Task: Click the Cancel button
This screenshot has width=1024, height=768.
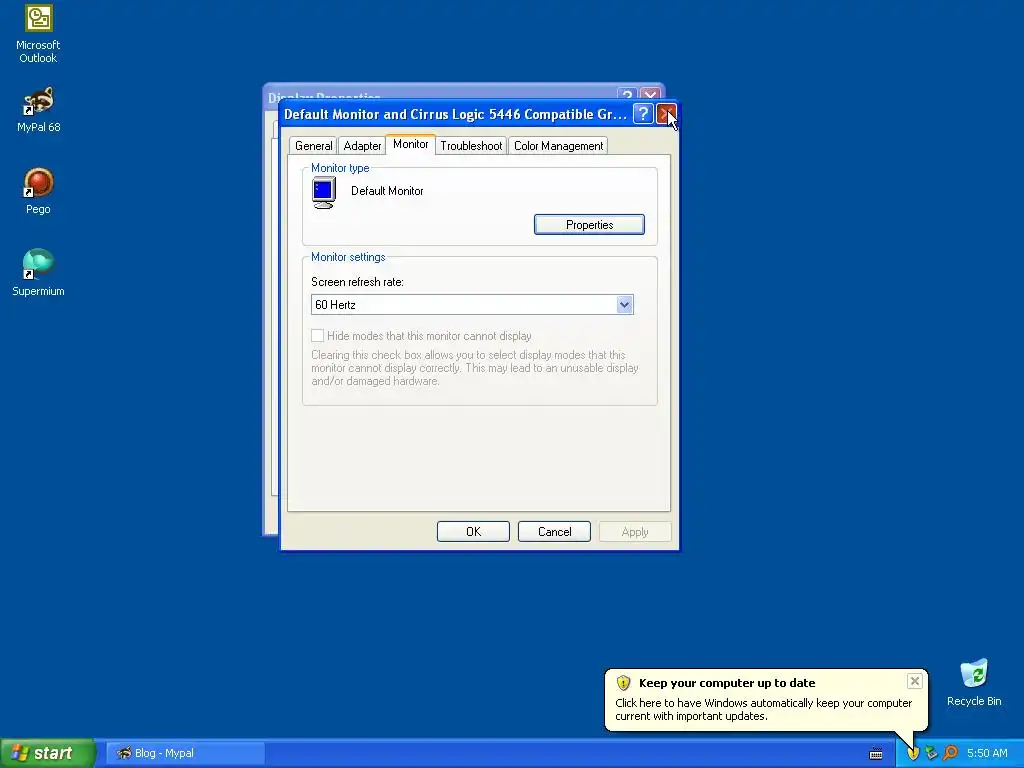Action: 554,532
